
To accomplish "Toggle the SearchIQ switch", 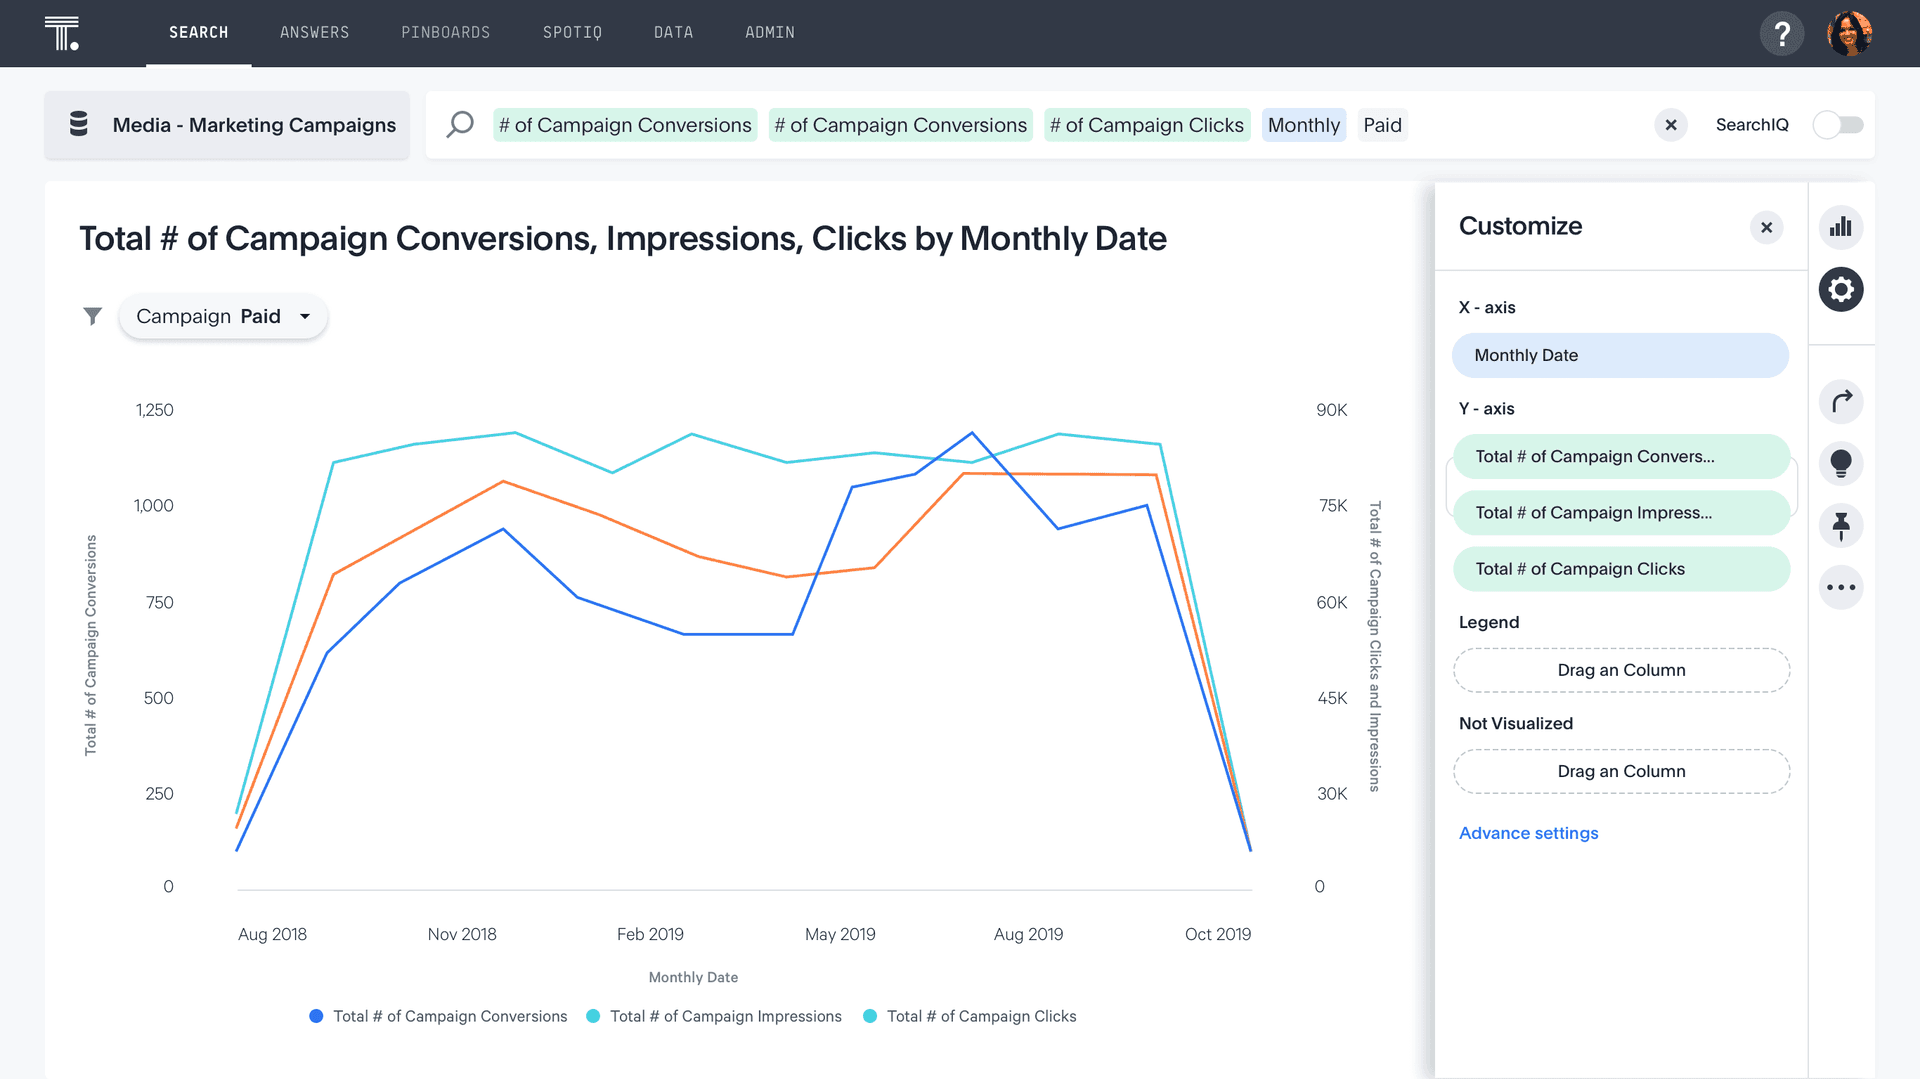I will tap(1838, 125).
